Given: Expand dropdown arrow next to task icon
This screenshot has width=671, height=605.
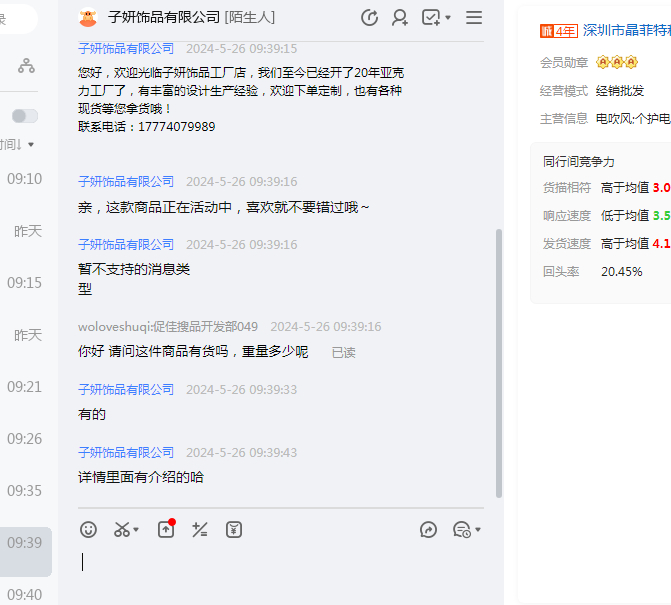Looking at the screenshot, I should pyautogui.click(x=448, y=18).
